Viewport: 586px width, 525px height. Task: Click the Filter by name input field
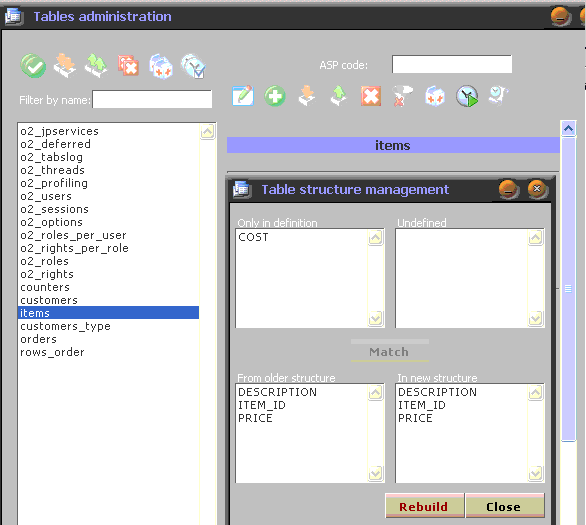click(152, 99)
